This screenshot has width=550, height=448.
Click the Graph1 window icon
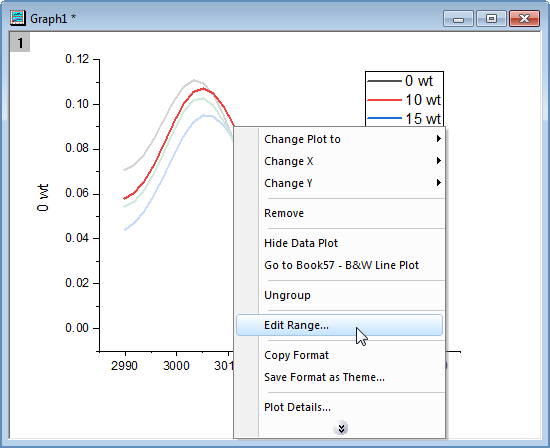pyautogui.click(x=18, y=18)
